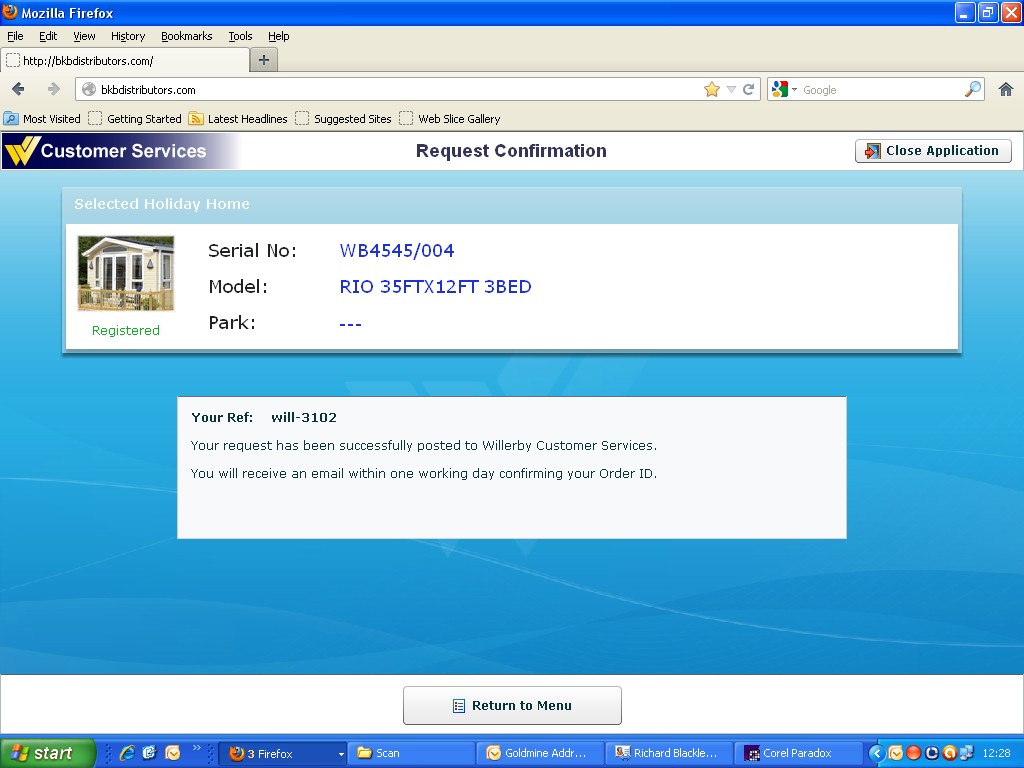Minimize the Firefox window
Image resolution: width=1024 pixels, height=768 pixels.
965,12
